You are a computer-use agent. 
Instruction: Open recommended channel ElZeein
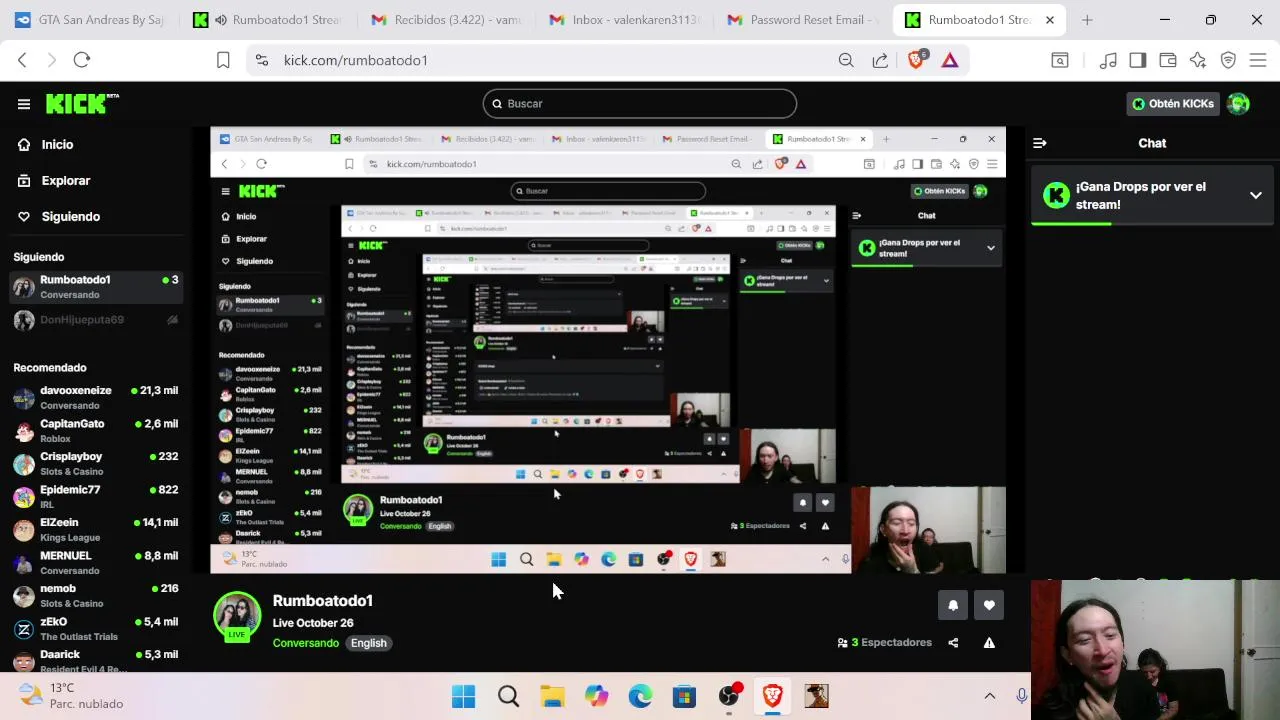(96, 529)
